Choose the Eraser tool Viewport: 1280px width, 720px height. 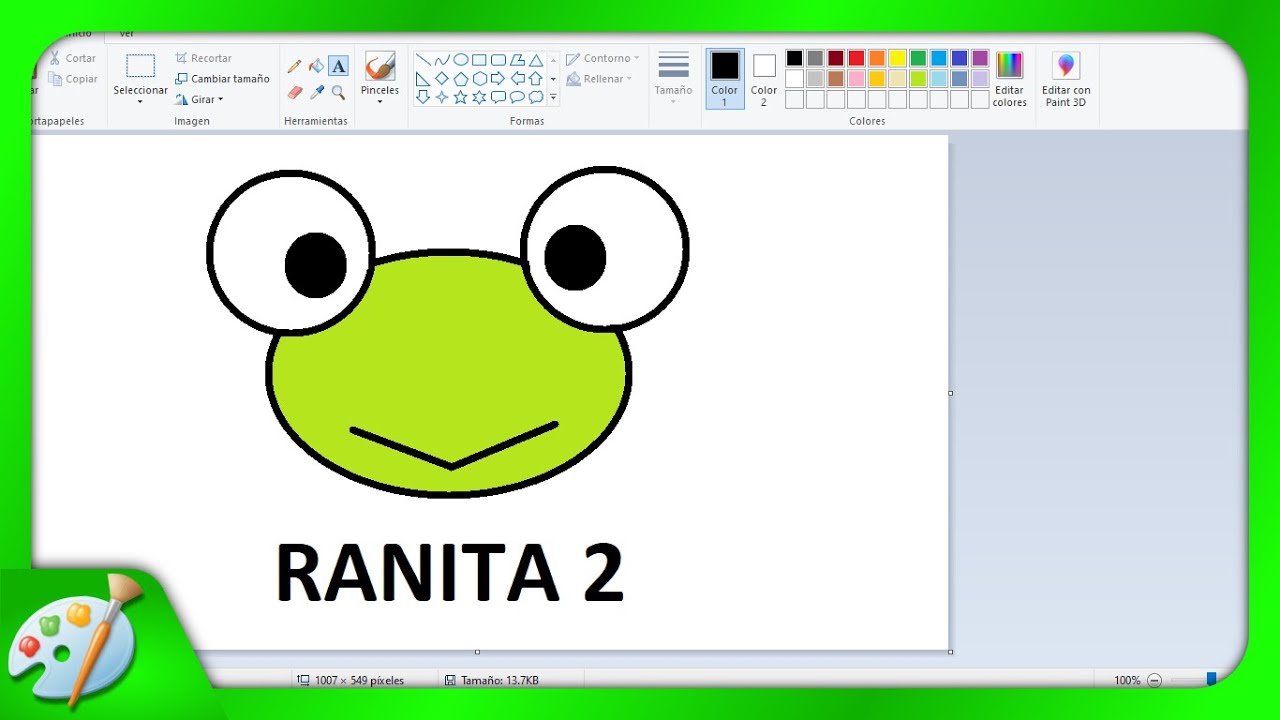(294, 92)
